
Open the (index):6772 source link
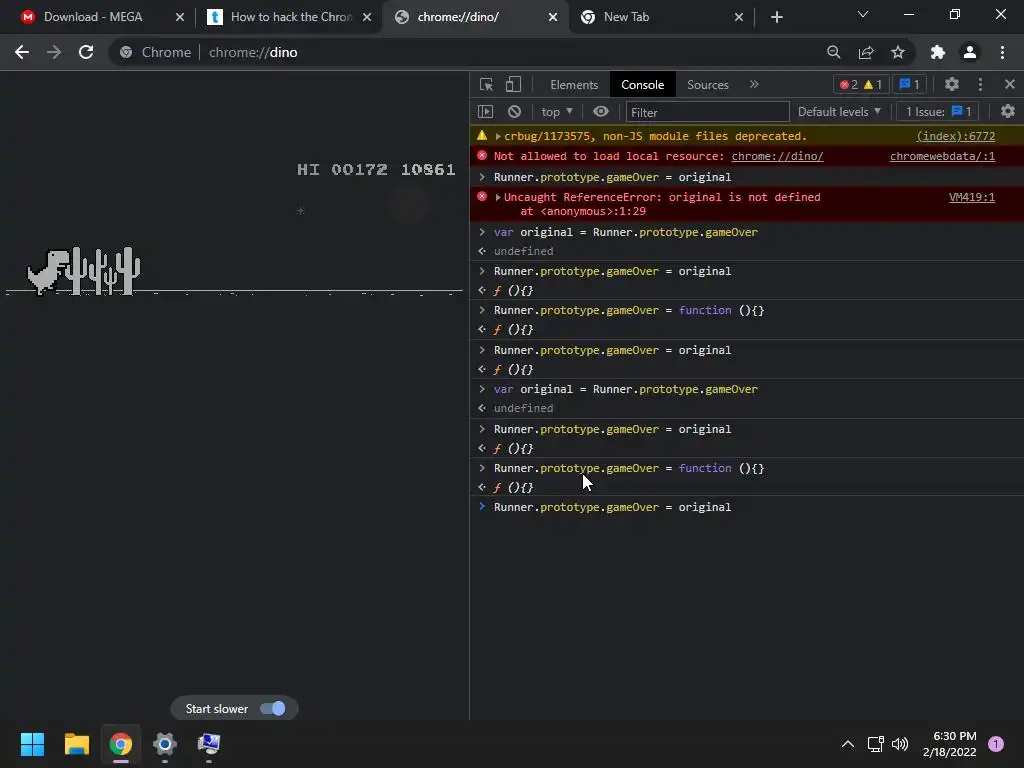tap(955, 136)
